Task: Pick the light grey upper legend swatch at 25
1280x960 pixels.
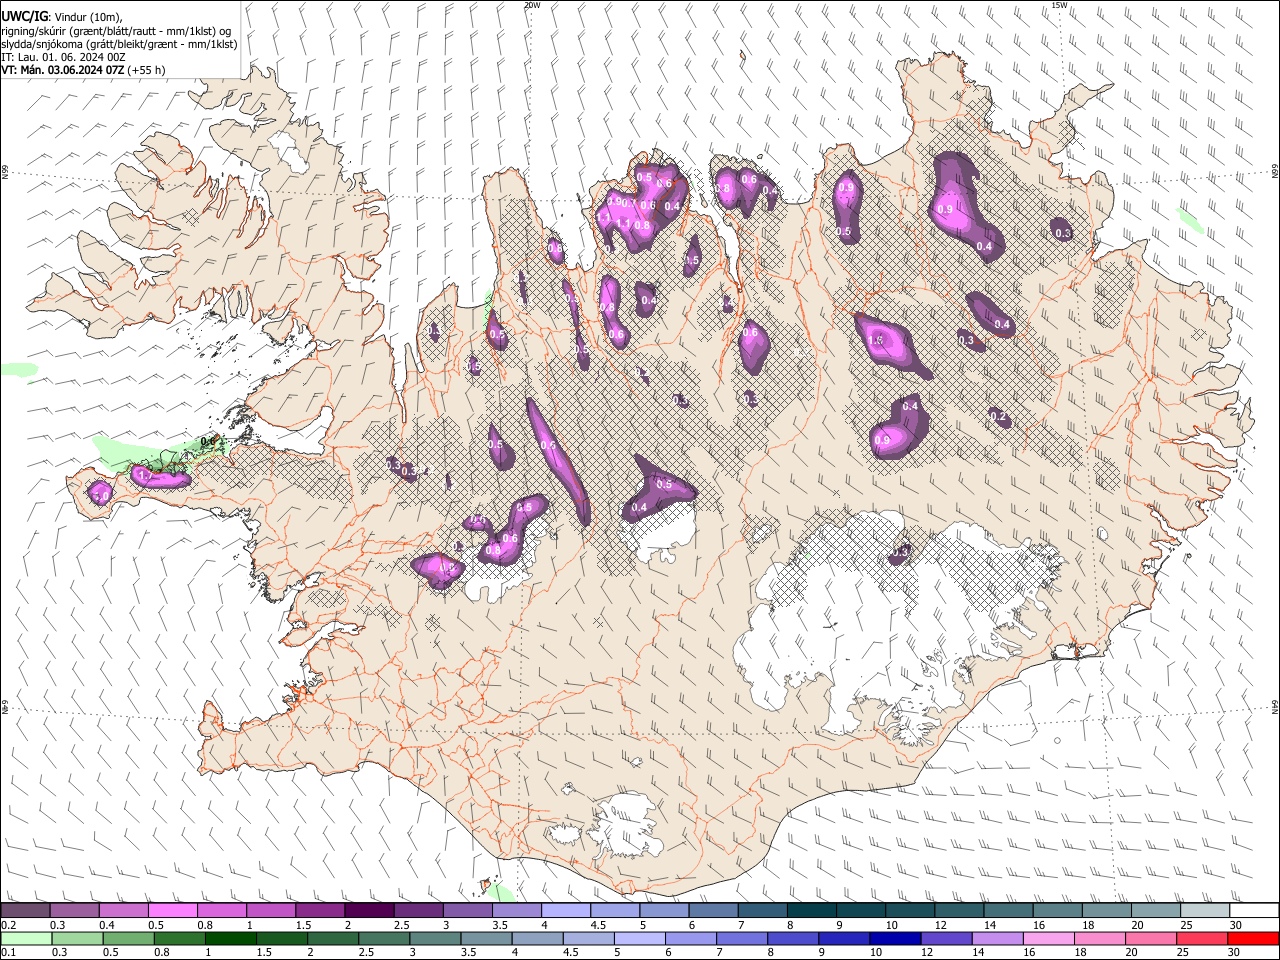Action: (1203, 910)
